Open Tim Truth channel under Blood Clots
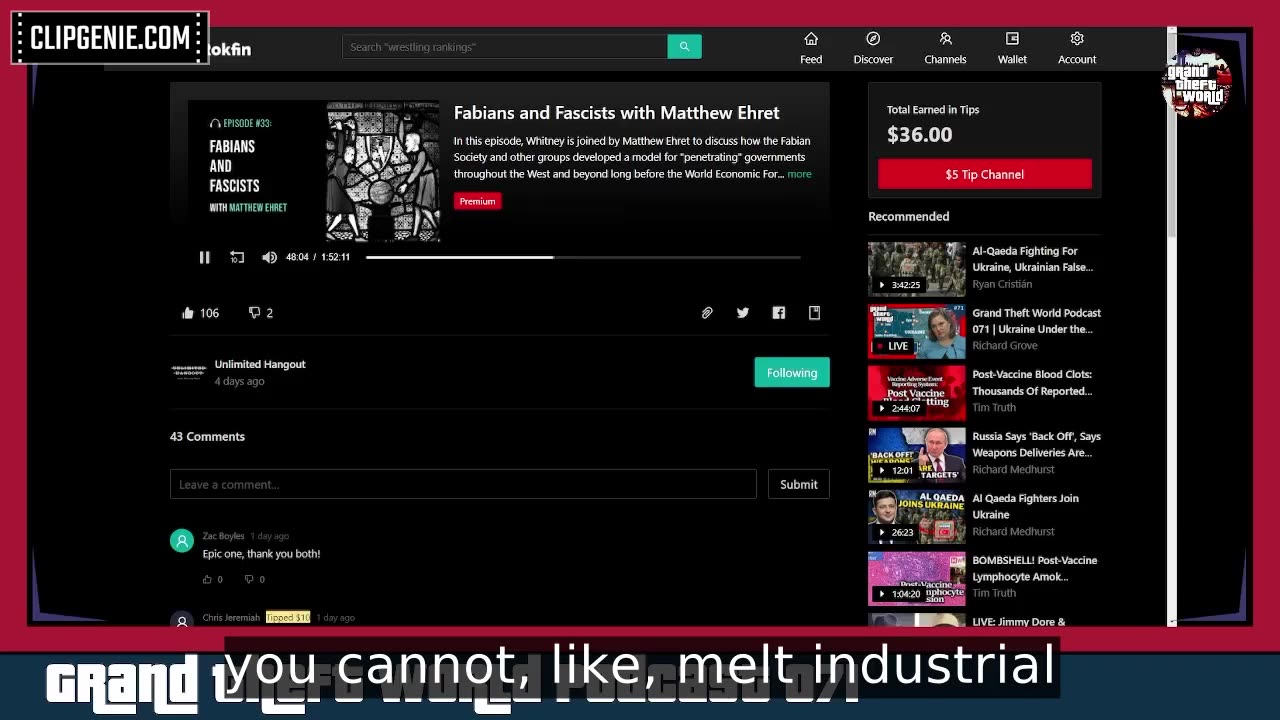The height and width of the screenshot is (720, 1280). 994,408
